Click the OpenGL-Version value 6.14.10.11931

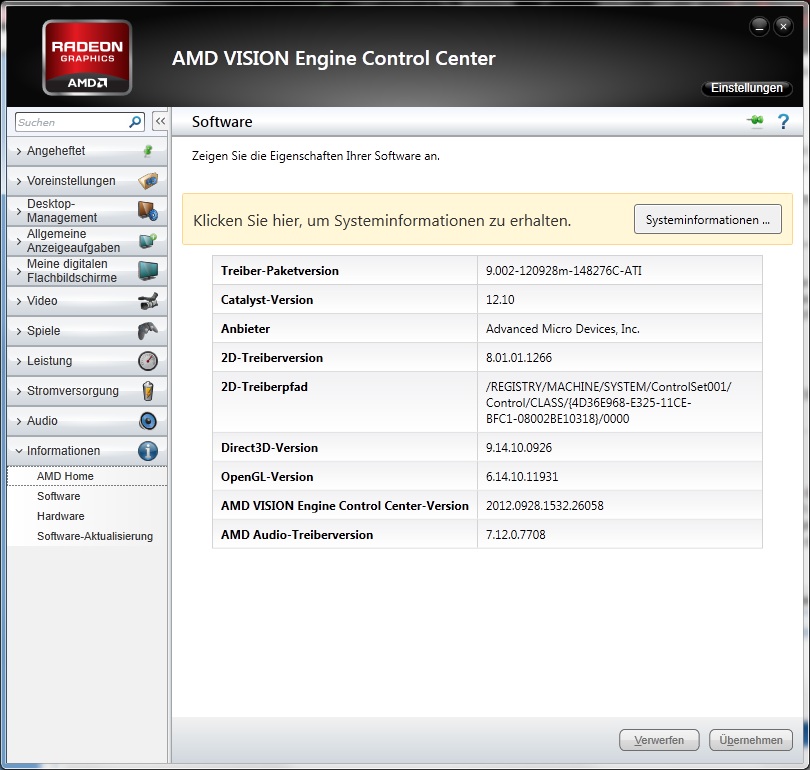[522, 476]
